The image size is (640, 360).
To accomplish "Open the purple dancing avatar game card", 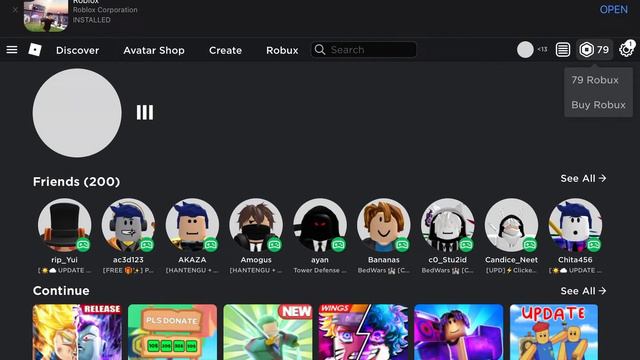I will (458, 332).
